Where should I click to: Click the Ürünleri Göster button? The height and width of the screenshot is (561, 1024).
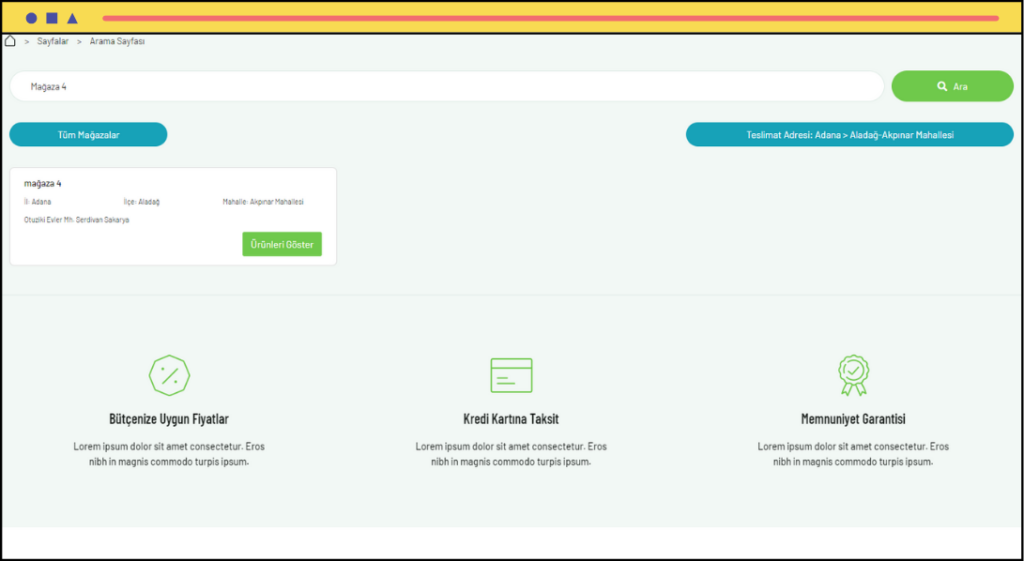click(282, 244)
